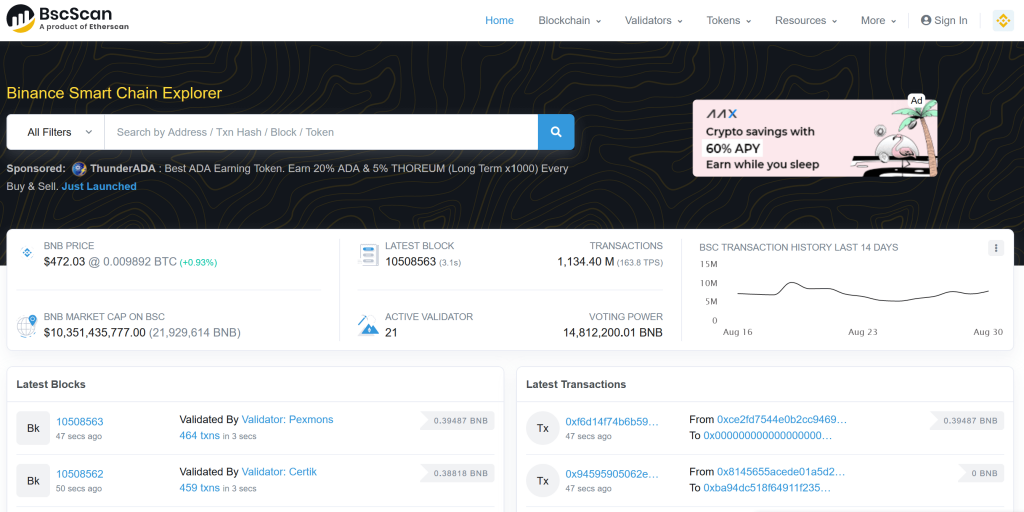Click the BNB price diamond icon

pyautogui.click(x=27, y=253)
